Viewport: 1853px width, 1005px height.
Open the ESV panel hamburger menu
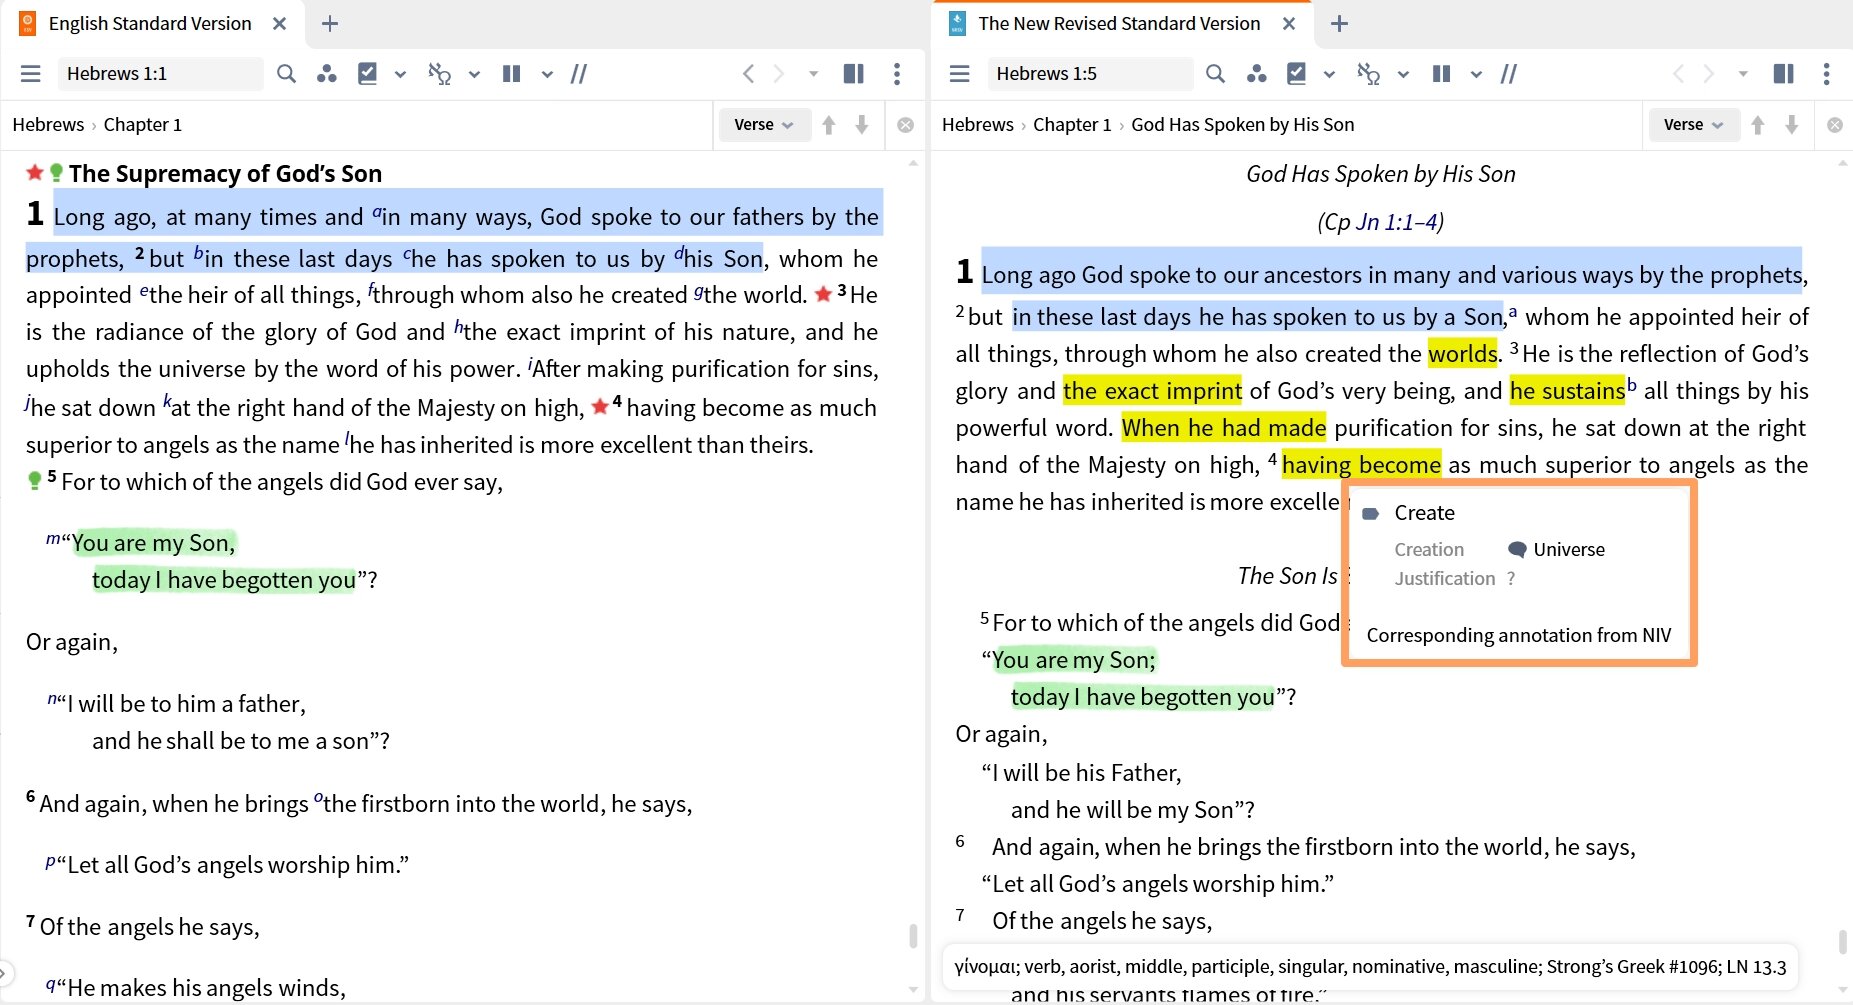(31, 74)
